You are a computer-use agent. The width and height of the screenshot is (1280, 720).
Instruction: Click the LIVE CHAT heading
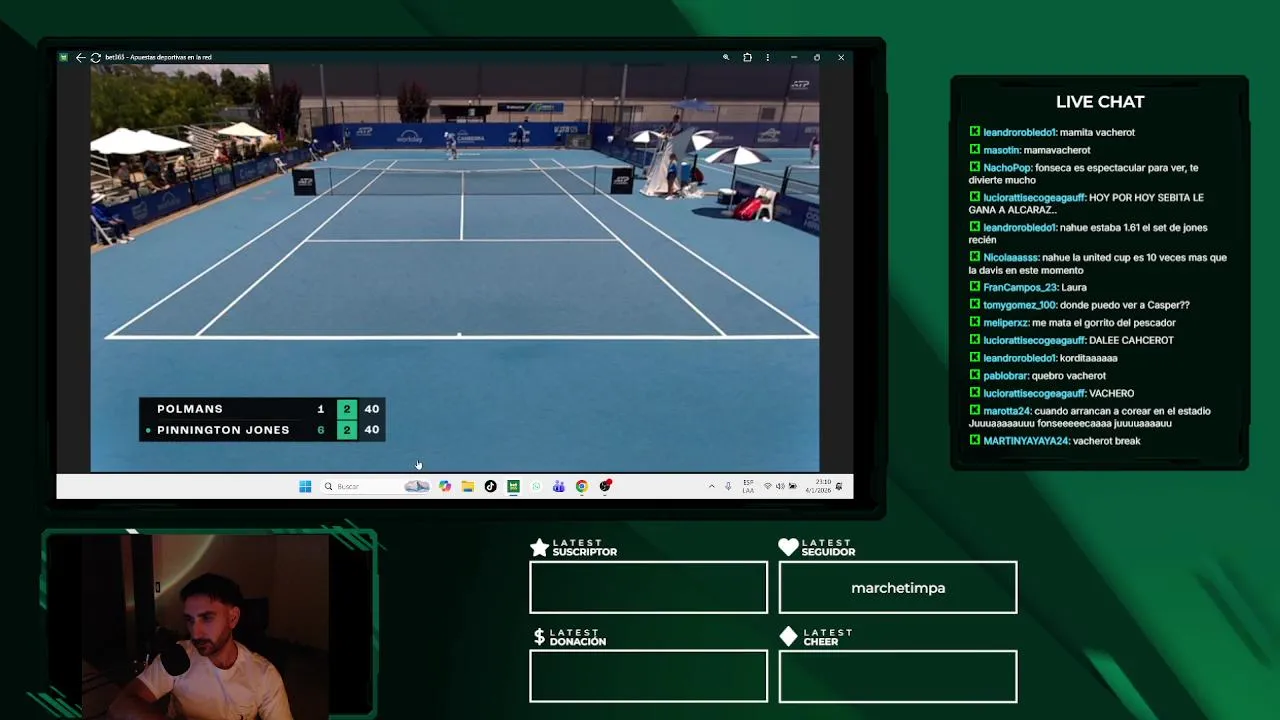point(1100,102)
